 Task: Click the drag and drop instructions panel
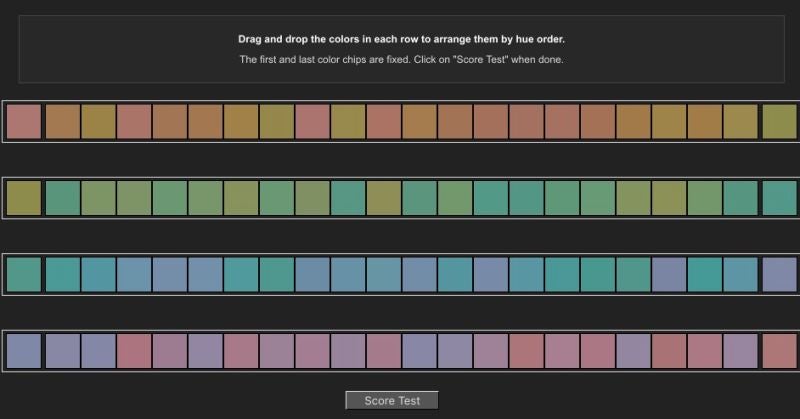(x=400, y=49)
